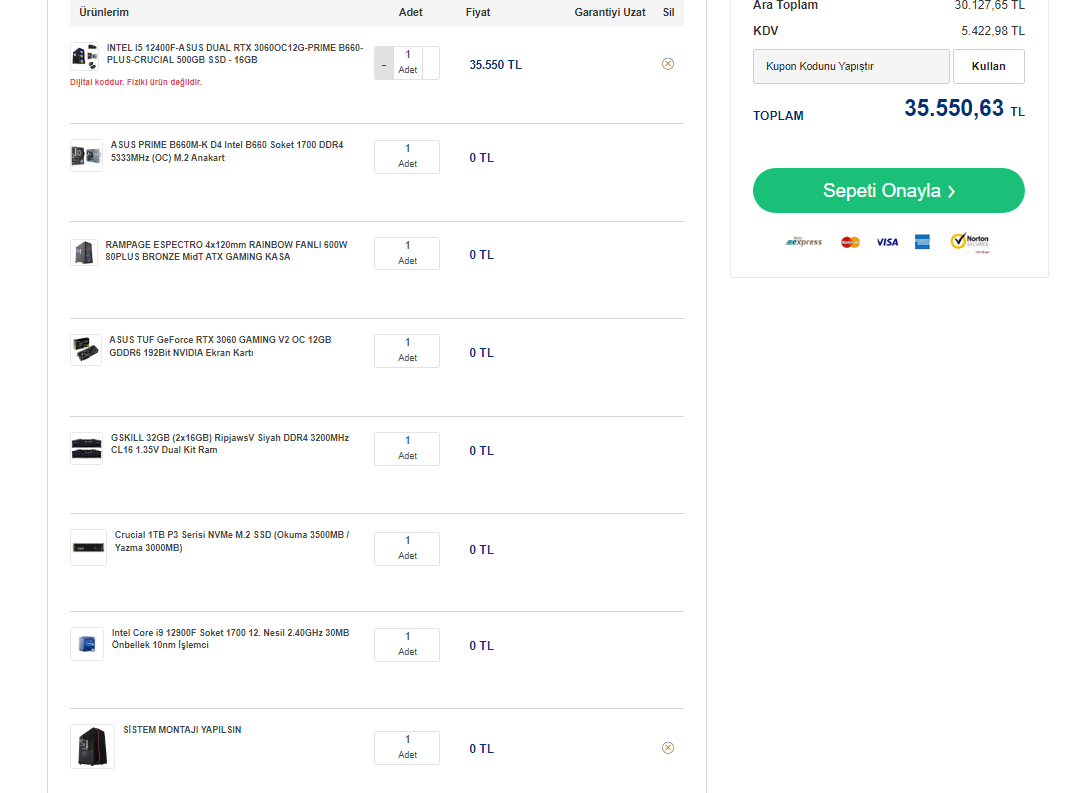Click the quantity field of INTEL I5 12400F bundle
The width and height of the screenshot is (1083, 793).
408,64
